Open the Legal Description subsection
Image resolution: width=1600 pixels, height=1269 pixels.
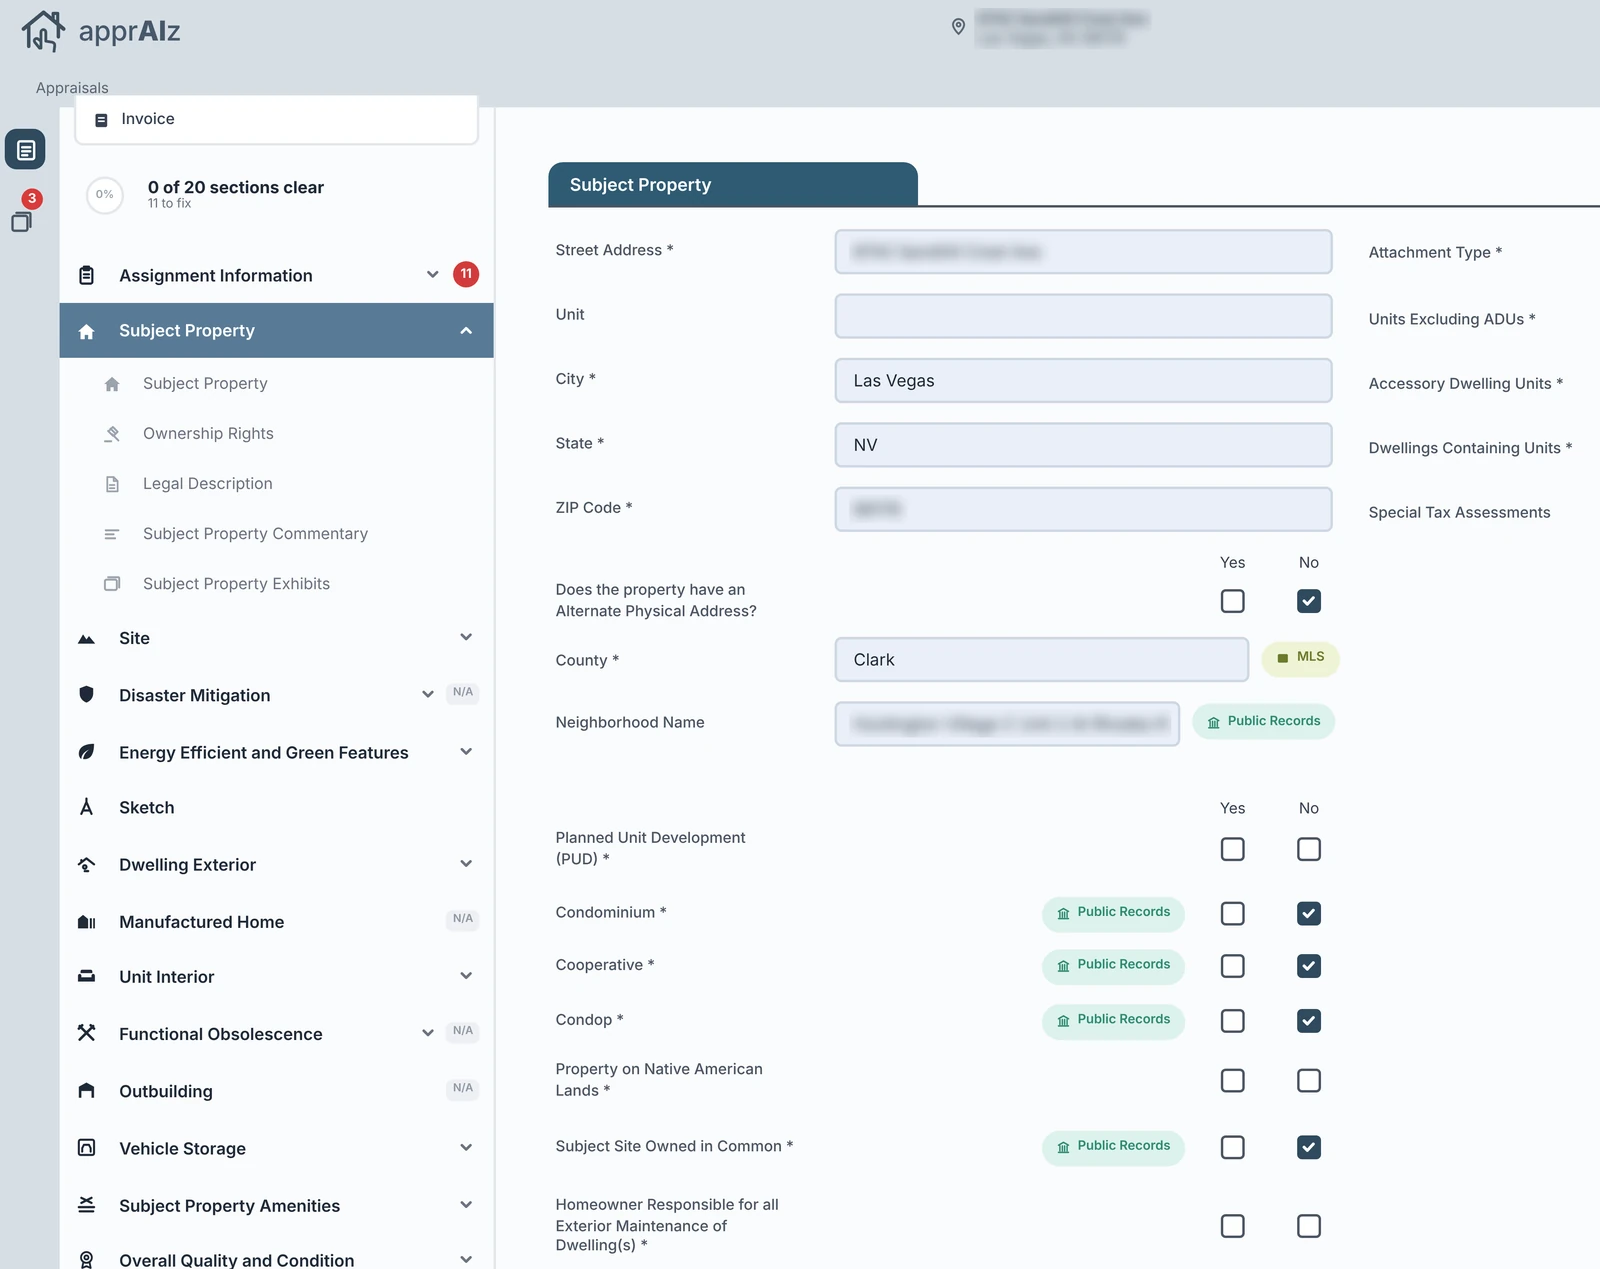[x=208, y=484]
